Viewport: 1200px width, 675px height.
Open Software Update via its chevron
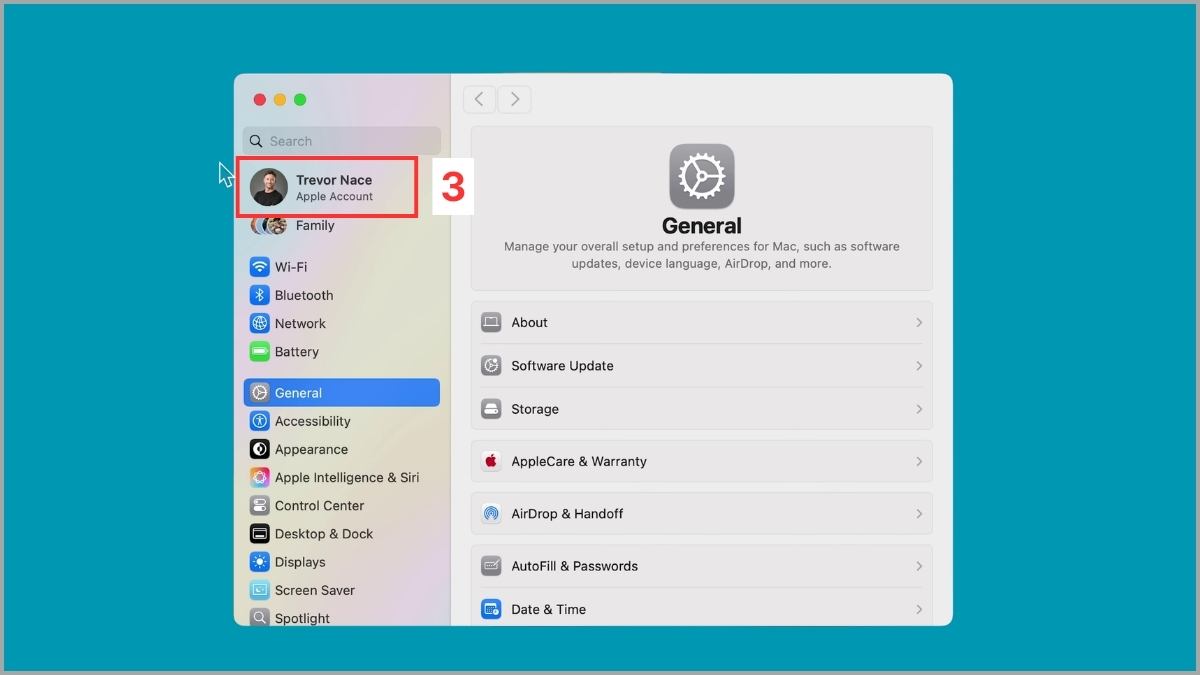[919, 366]
